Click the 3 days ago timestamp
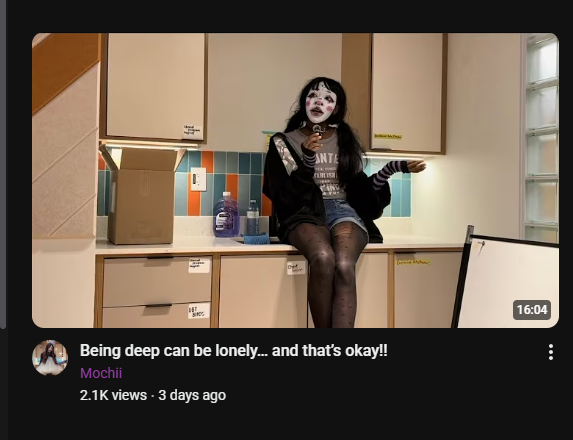 pyautogui.click(x=192, y=395)
